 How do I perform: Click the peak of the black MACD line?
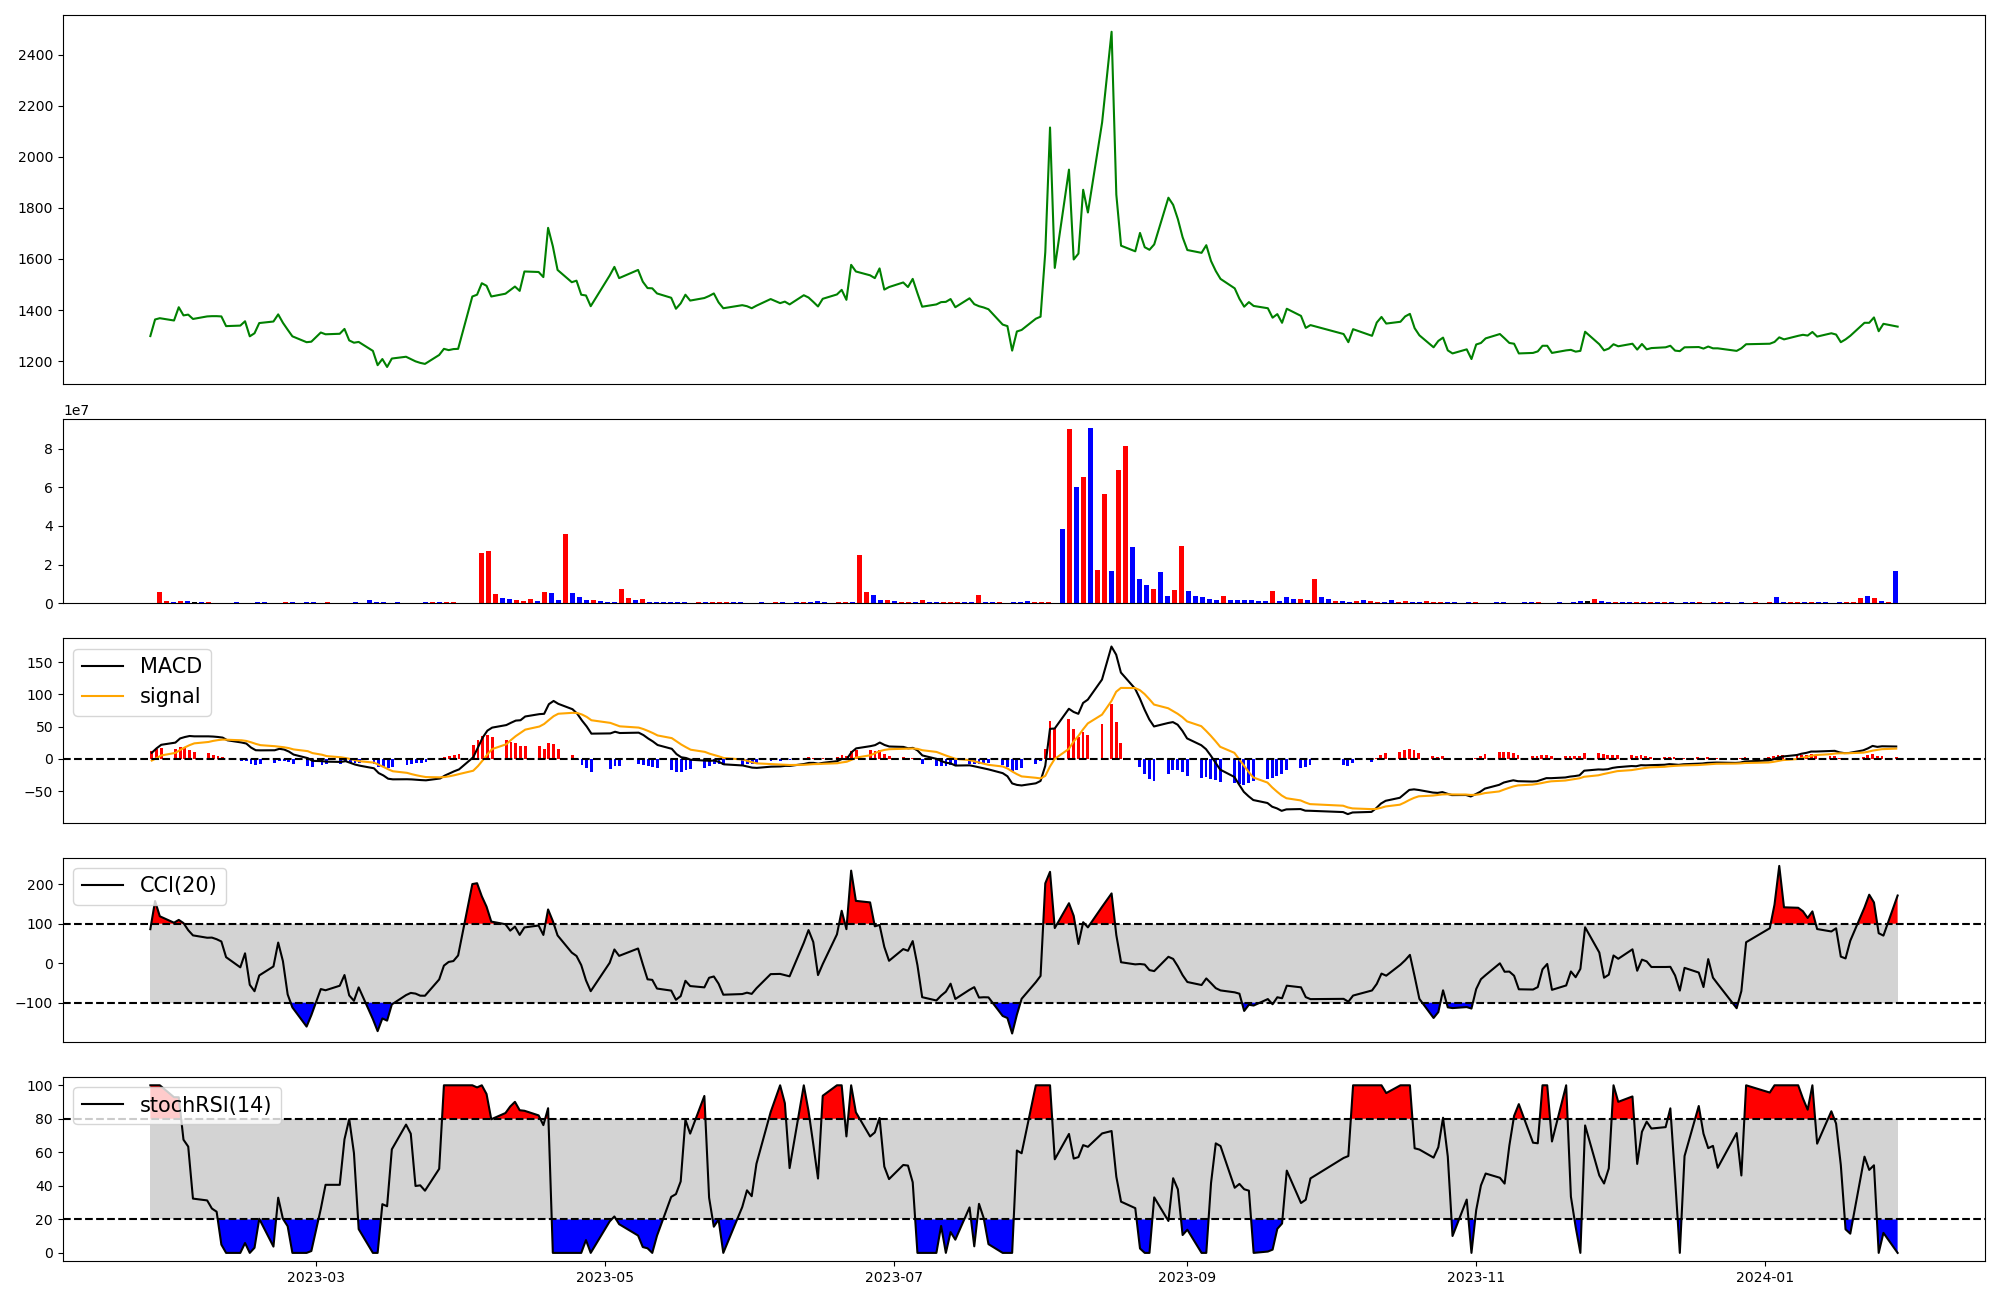[x=1111, y=647]
